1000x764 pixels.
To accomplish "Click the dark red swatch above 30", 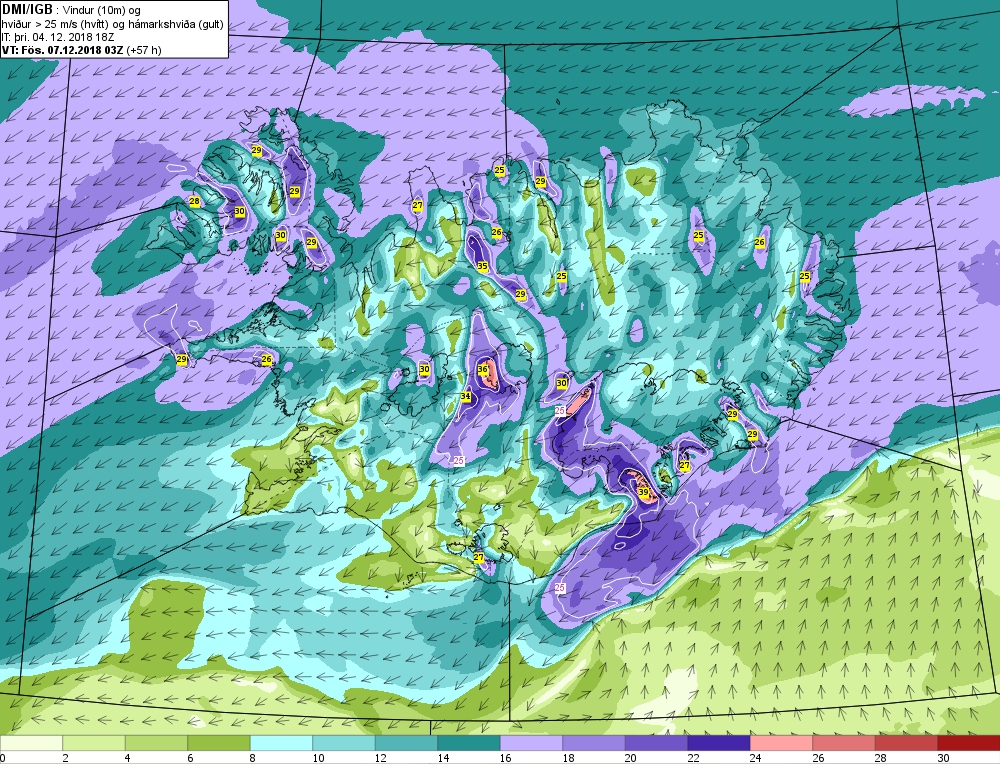I will coord(969,743).
